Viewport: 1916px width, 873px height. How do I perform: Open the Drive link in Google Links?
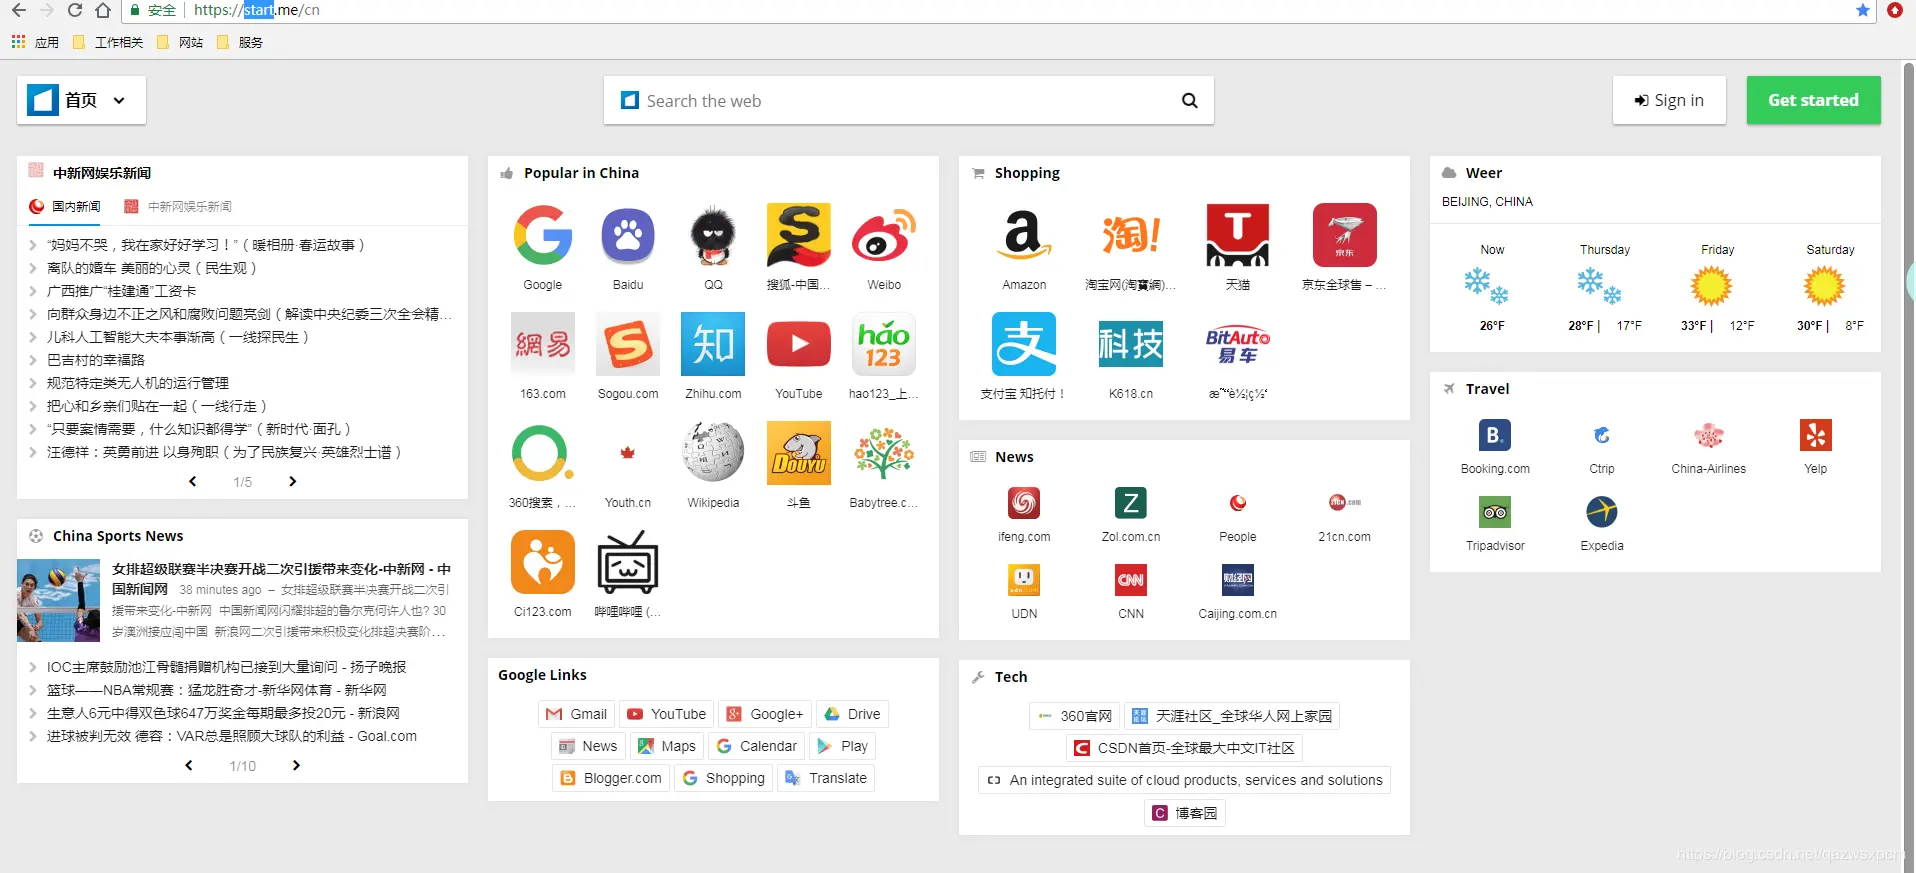click(x=852, y=714)
